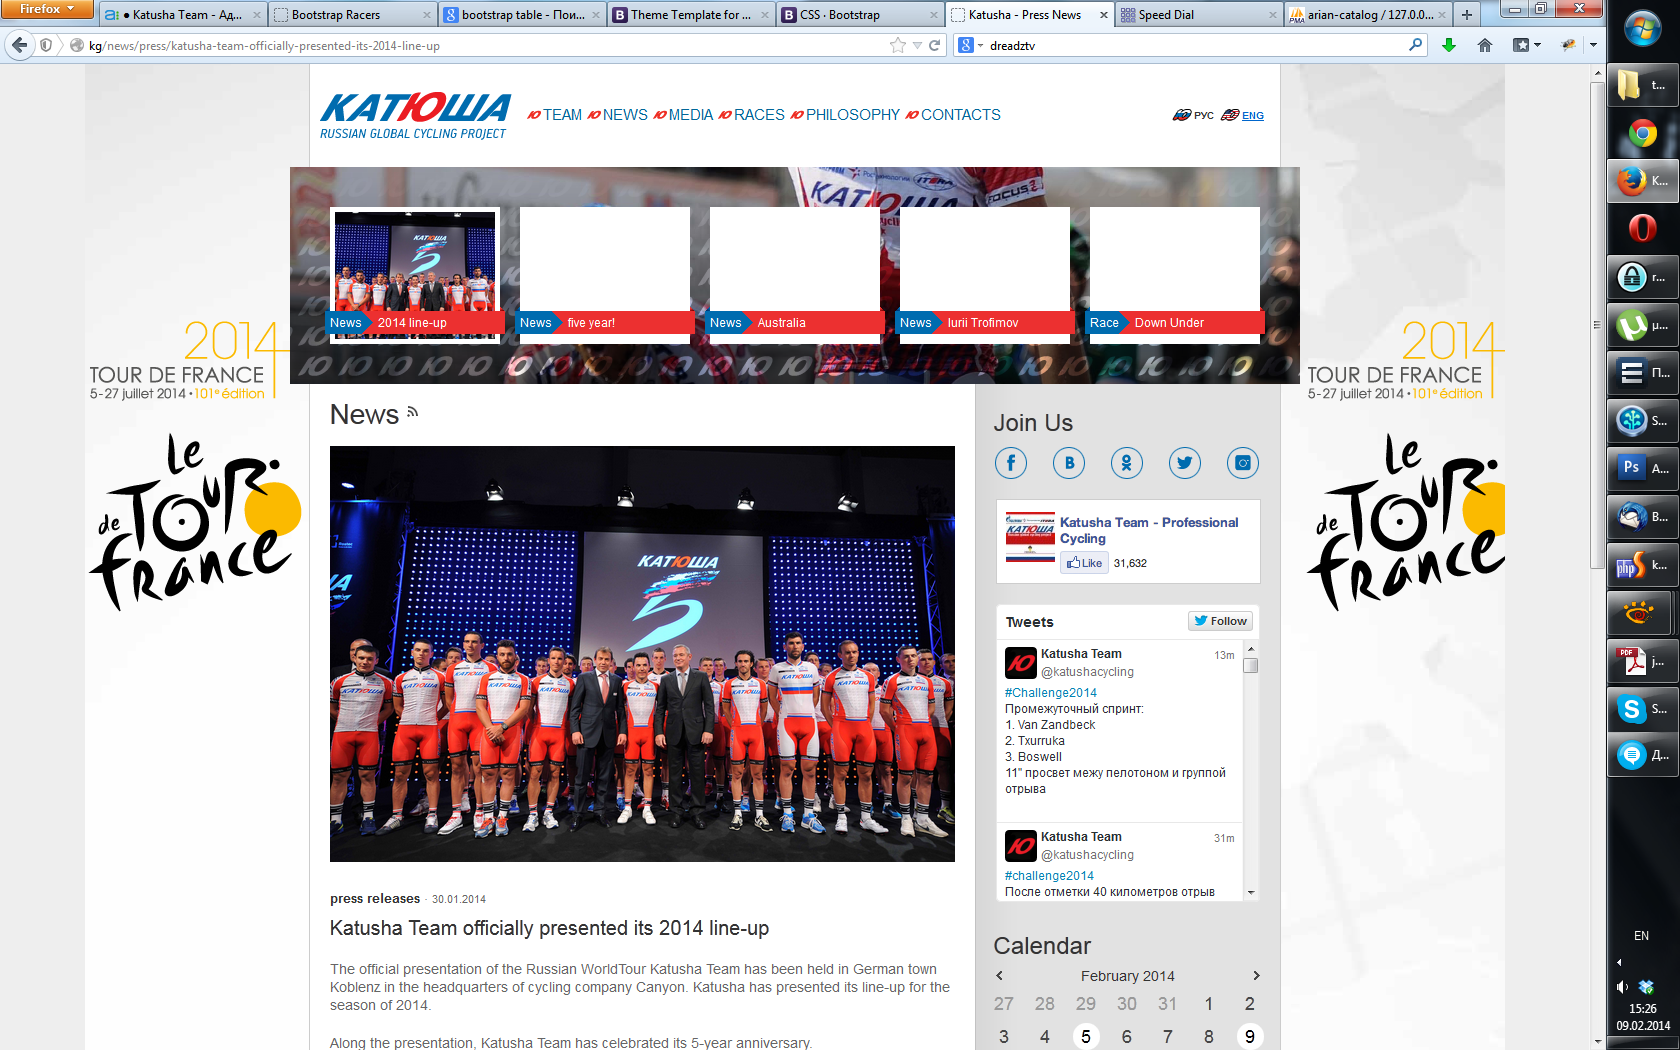Open Katusha's Facebook page icon
This screenshot has width=1680, height=1050.
click(1011, 463)
